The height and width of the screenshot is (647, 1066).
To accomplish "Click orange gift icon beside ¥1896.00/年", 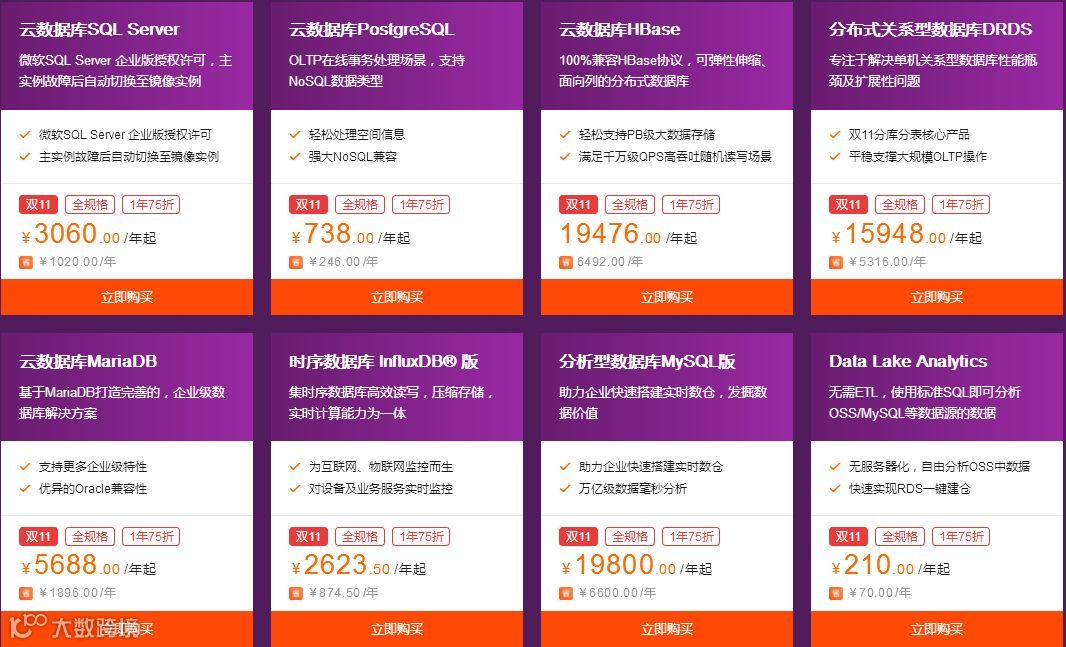I will point(26,593).
